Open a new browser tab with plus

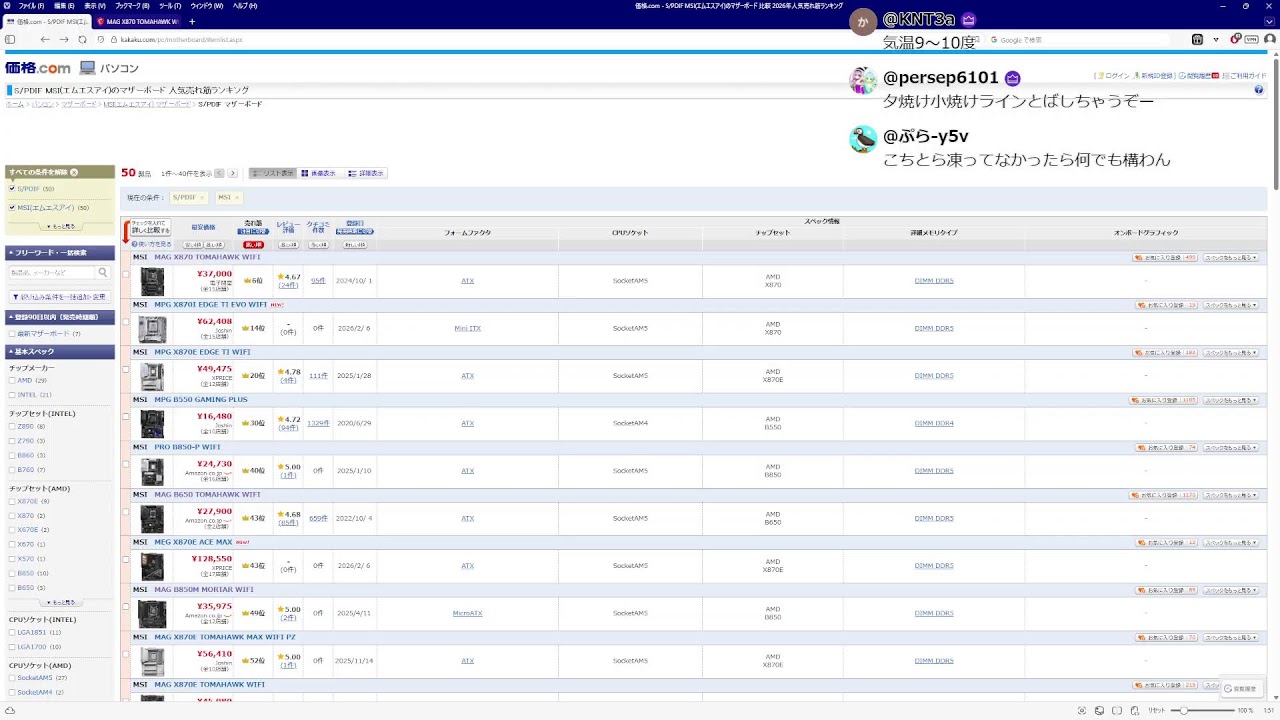pos(192,21)
